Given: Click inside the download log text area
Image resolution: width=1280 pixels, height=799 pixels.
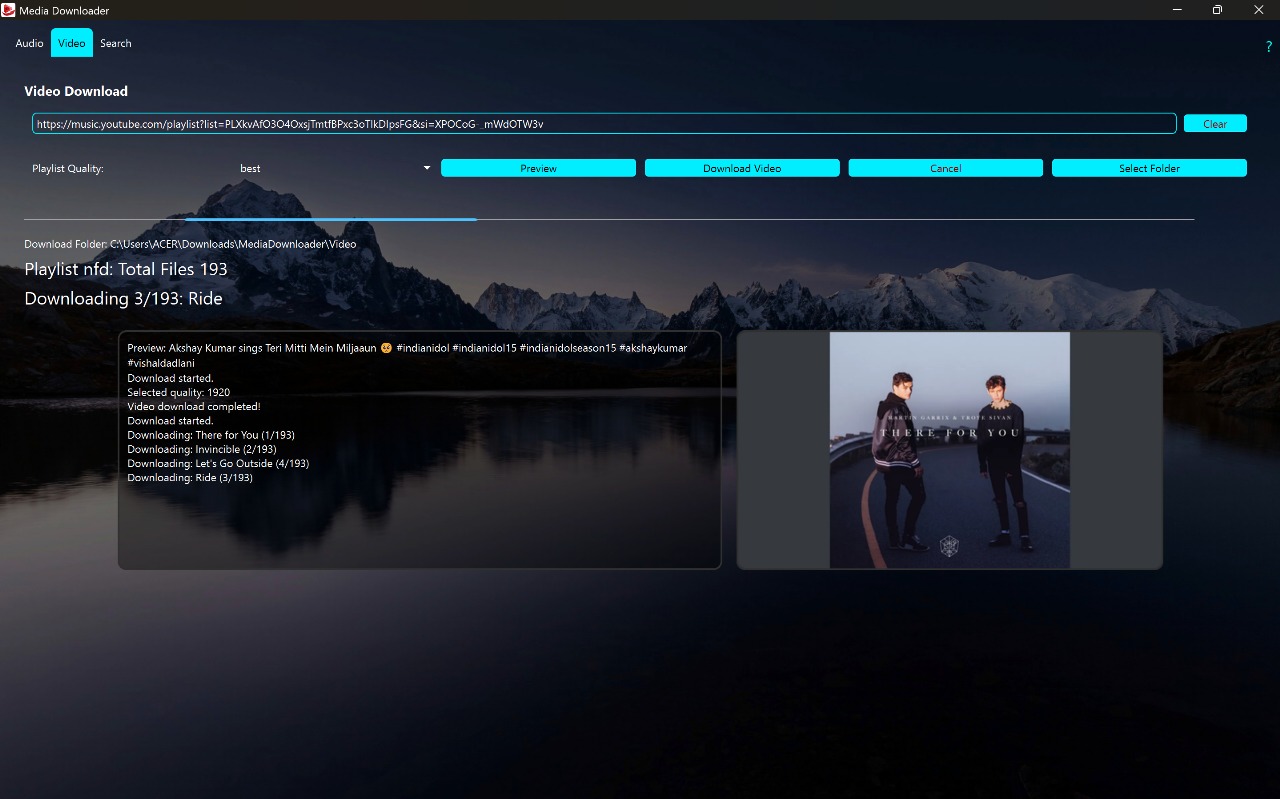Looking at the screenshot, I should [419, 520].
